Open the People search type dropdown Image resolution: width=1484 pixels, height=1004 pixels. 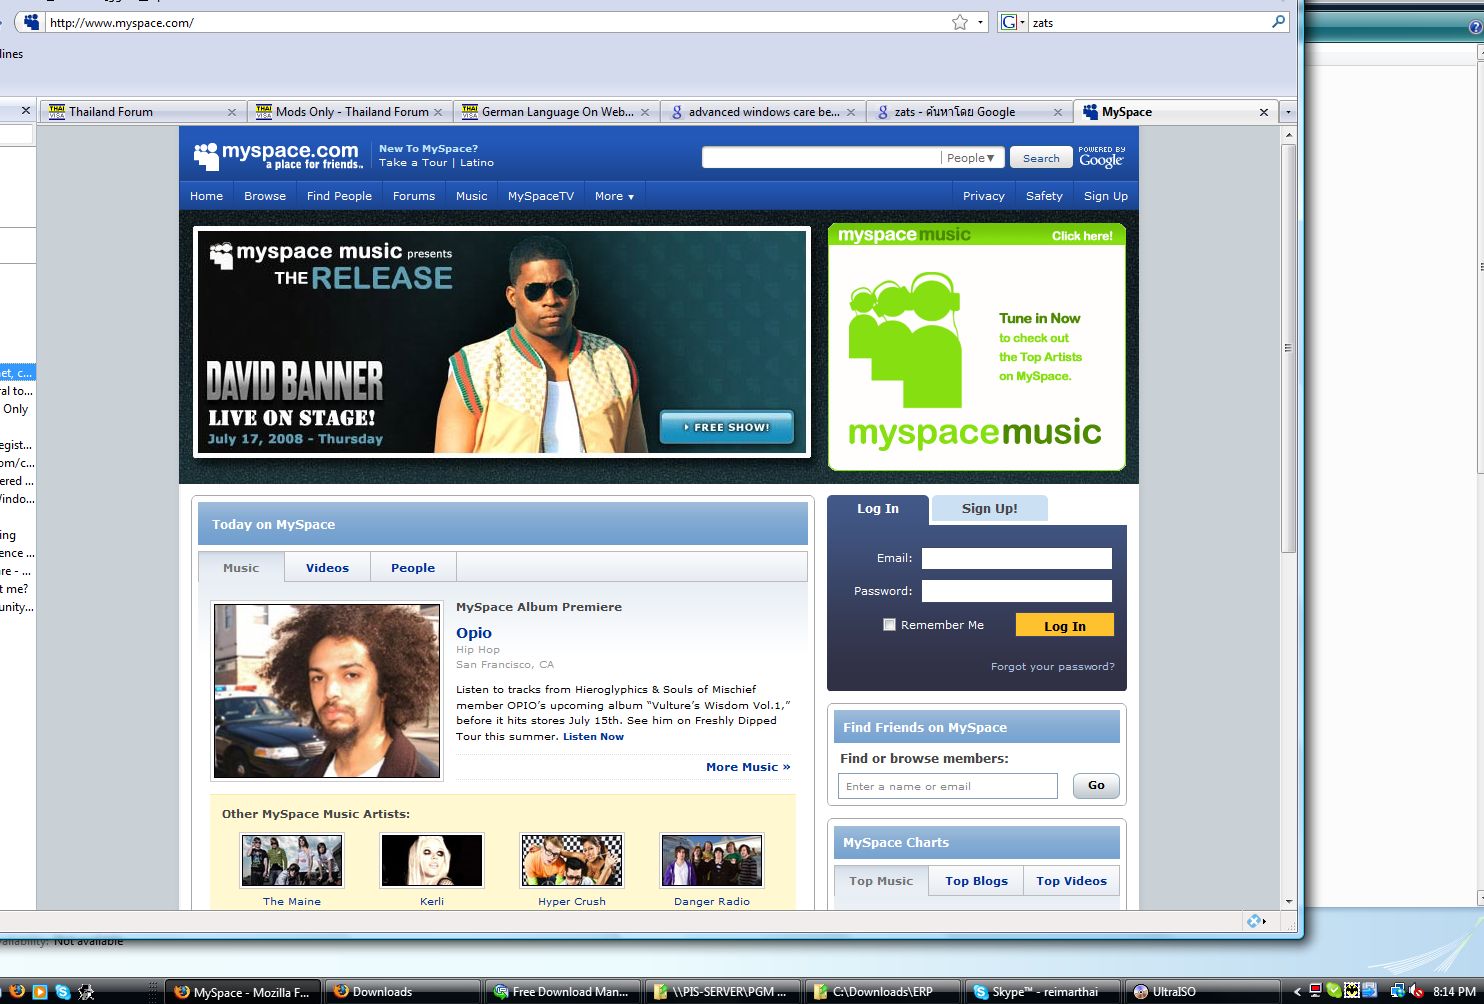(971, 158)
